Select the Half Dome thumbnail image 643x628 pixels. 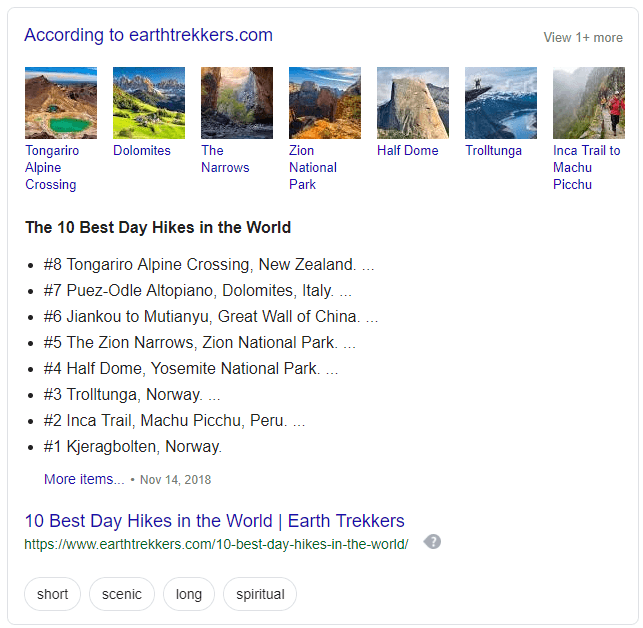(x=413, y=103)
